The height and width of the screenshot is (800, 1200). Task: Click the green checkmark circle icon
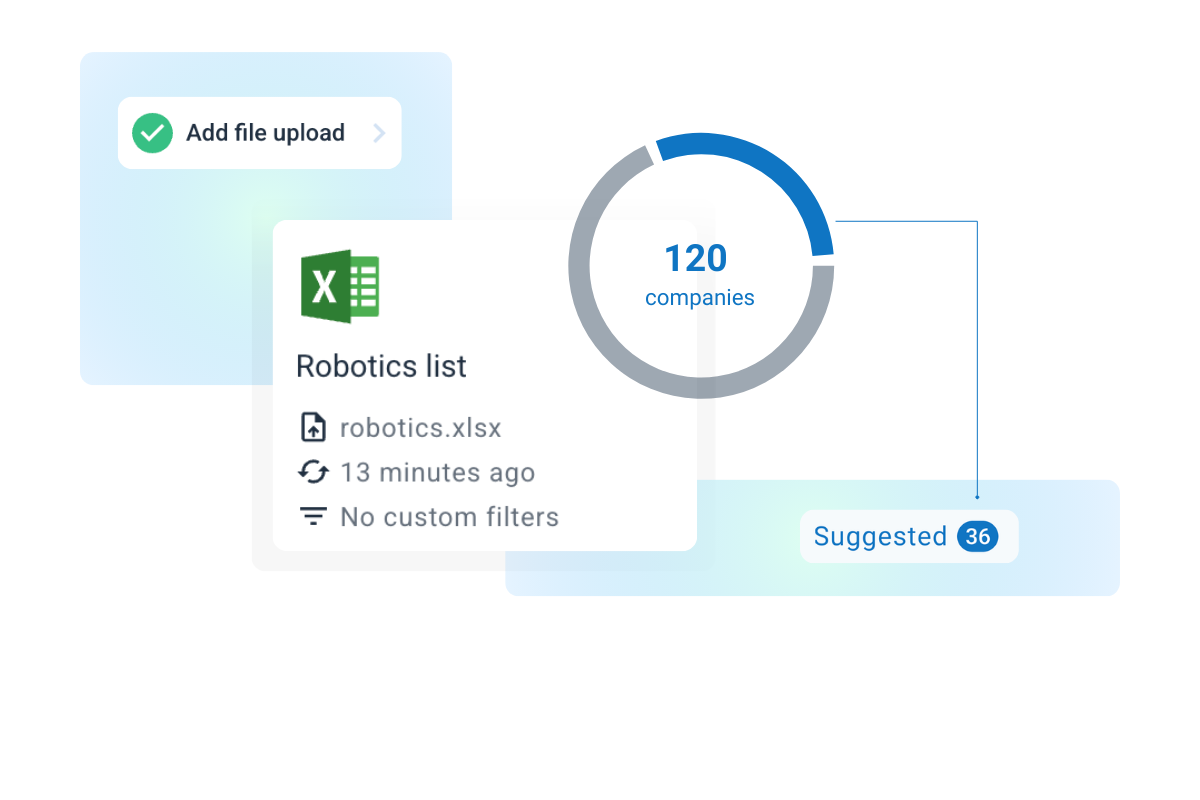point(152,133)
